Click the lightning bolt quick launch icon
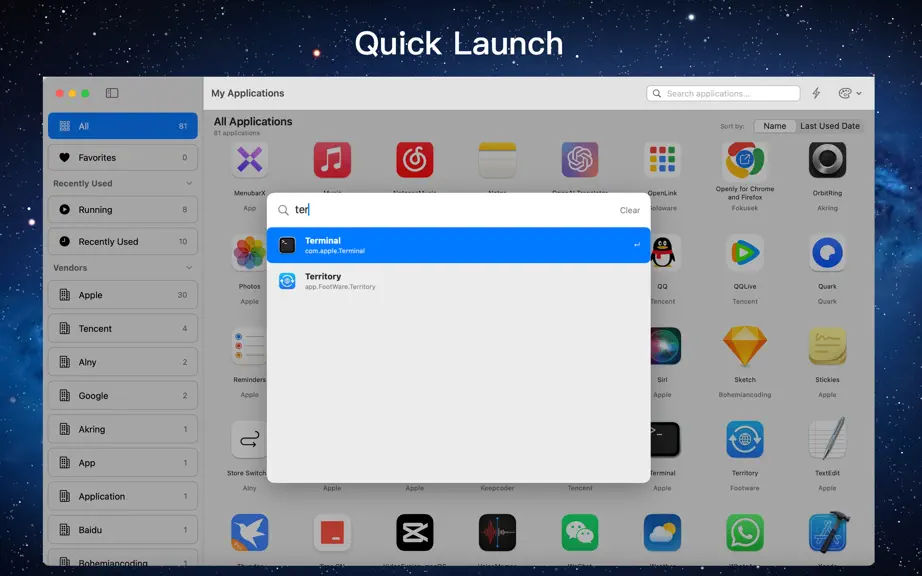Screen dimensions: 922x576 [x=816, y=93]
